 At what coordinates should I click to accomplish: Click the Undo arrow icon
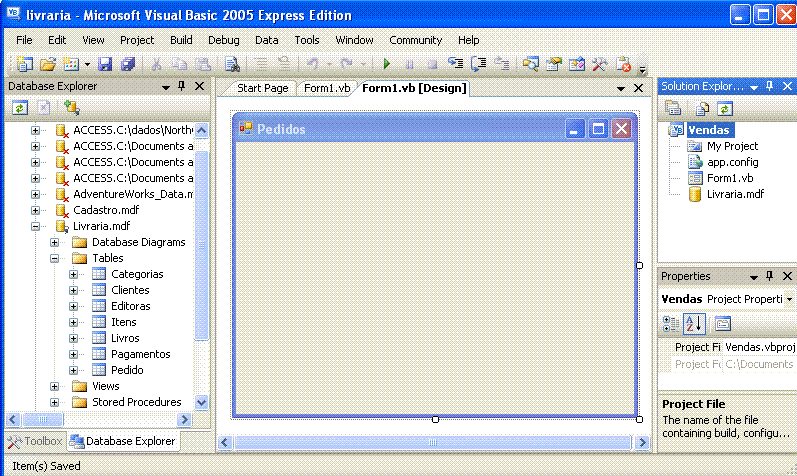[x=313, y=64]
